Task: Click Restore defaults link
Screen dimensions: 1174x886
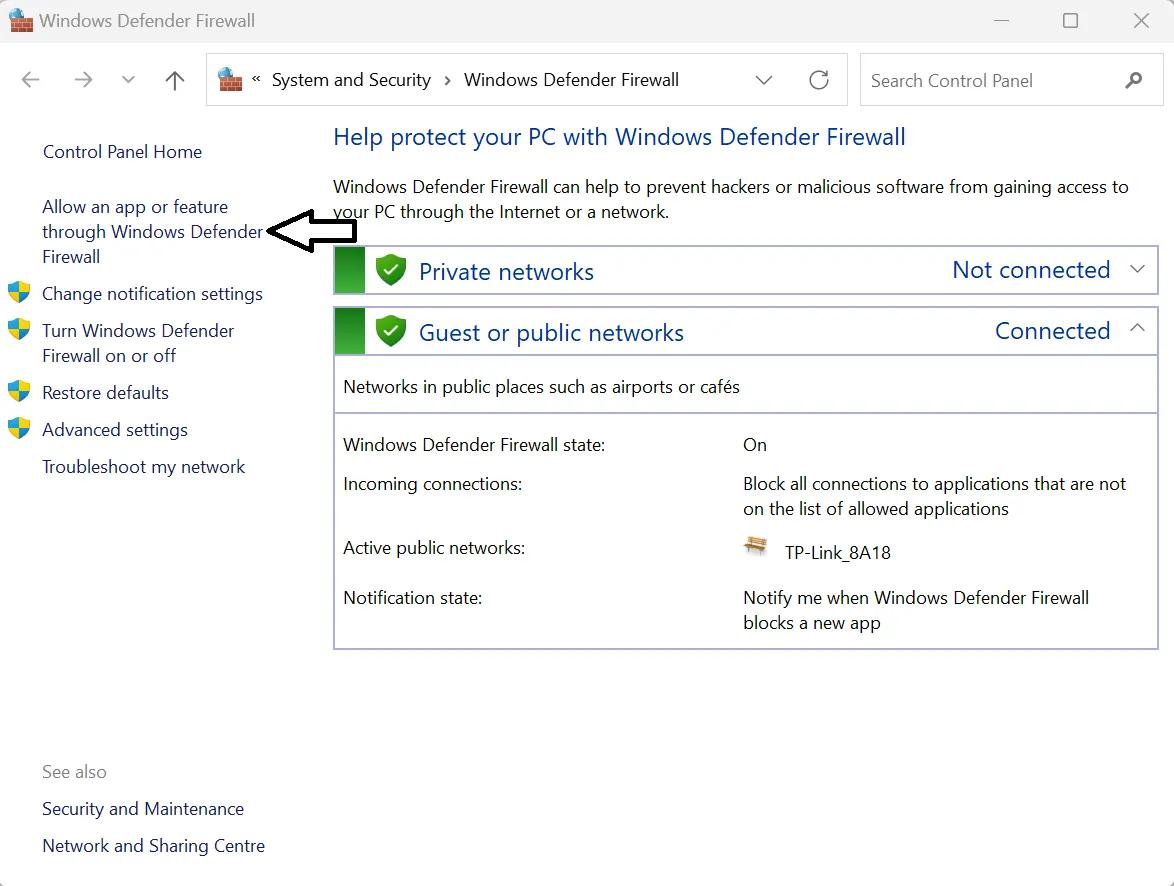Action: [x=106, y=392]
